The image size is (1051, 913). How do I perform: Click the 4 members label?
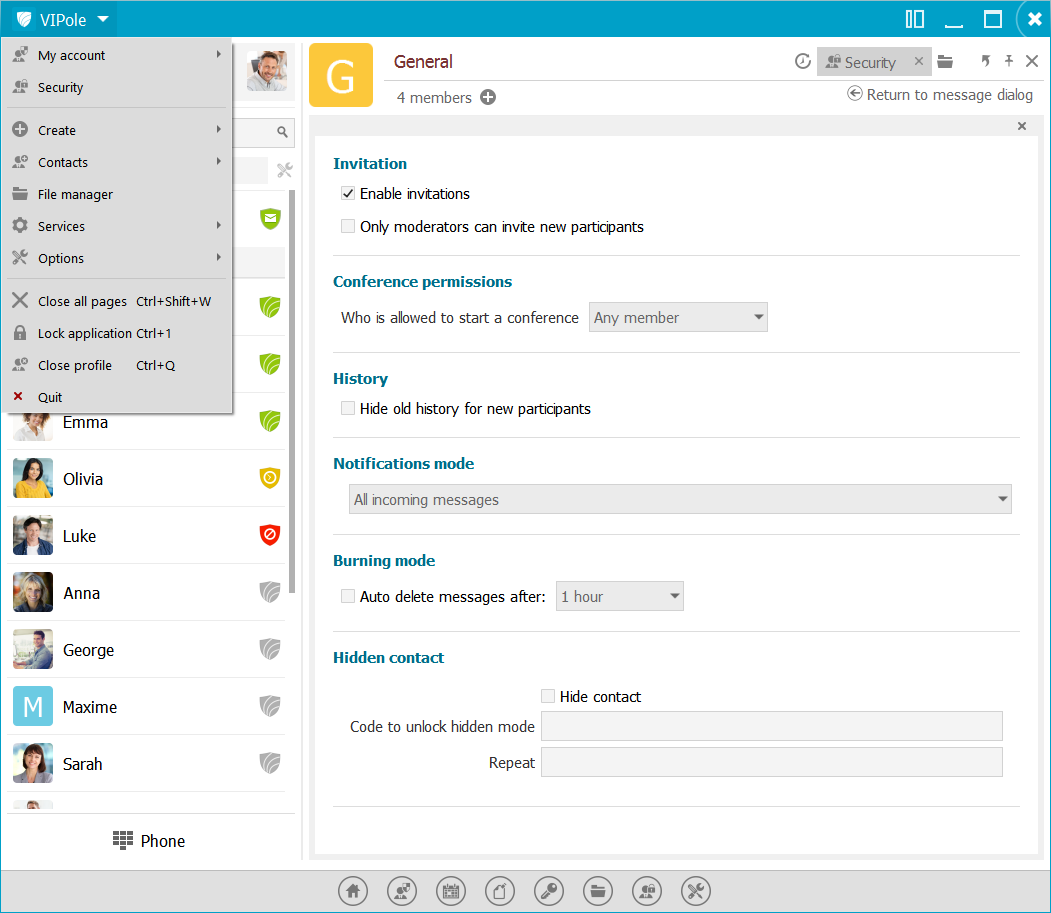coord(434,98)
